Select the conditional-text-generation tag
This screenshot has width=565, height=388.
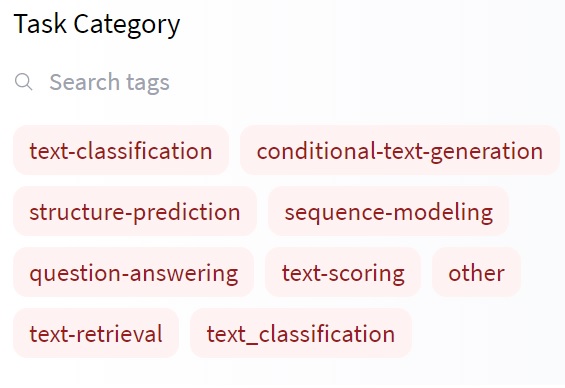(400, 151)
